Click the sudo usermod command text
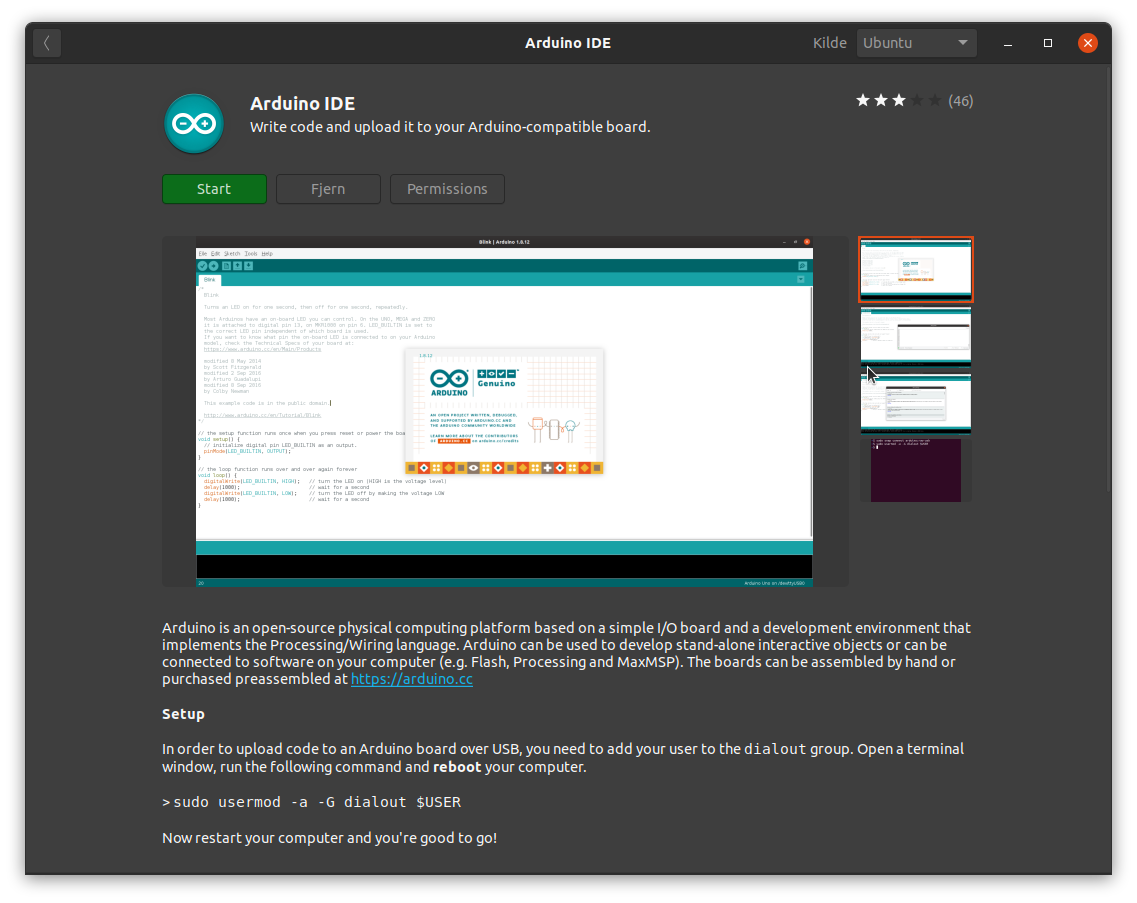Viewport: 1137px width, 903px height. click(x=317, y=802)
